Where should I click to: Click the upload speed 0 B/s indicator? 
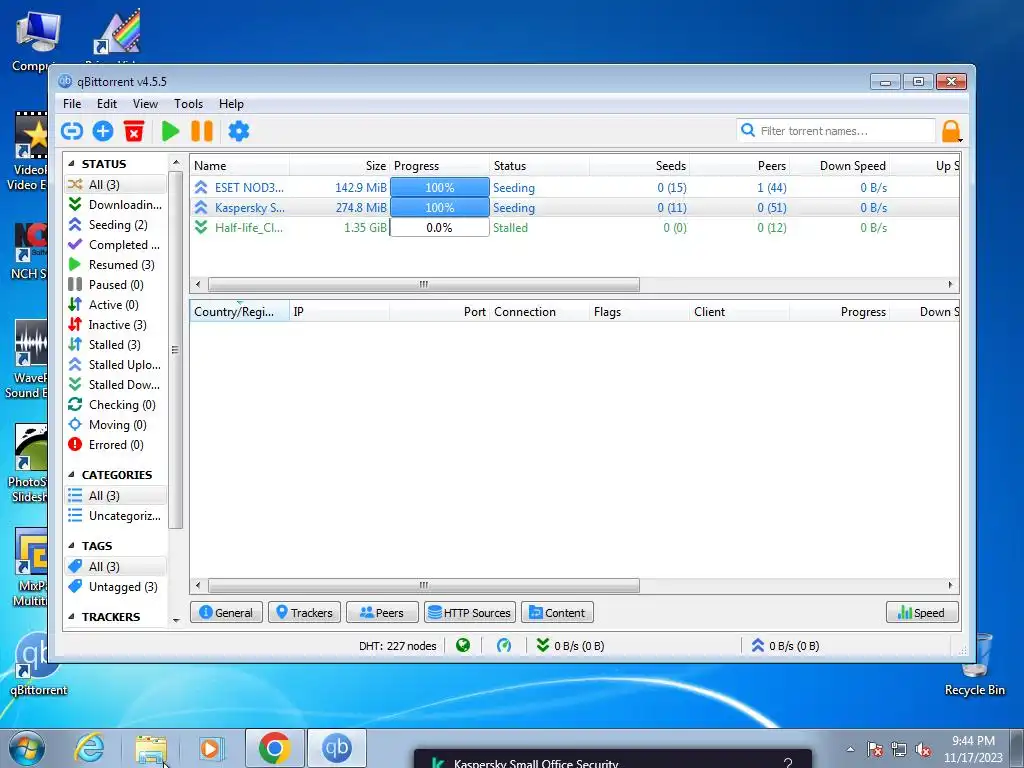(x=785, y=646)
